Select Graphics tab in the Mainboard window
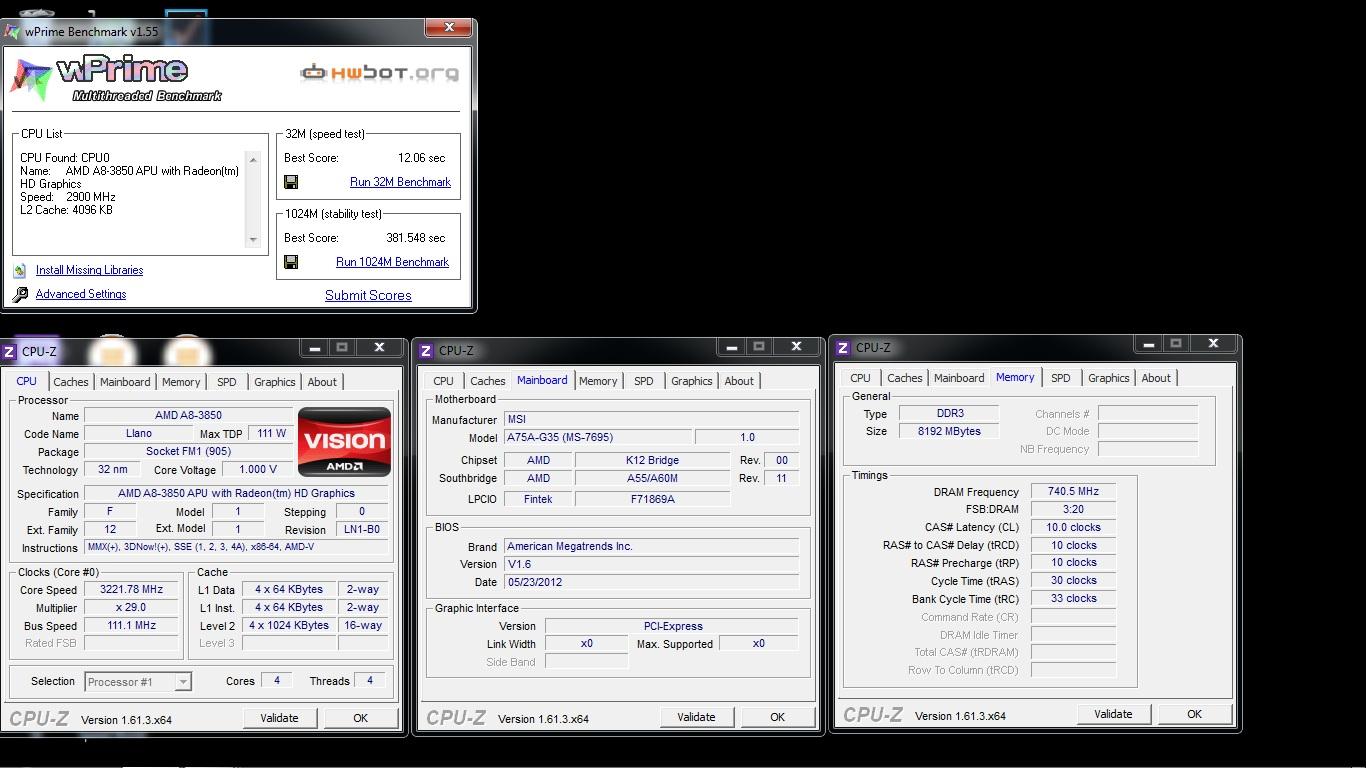Image resolution: width=1366 pixels, height=768 pixels. click(692, 381)
